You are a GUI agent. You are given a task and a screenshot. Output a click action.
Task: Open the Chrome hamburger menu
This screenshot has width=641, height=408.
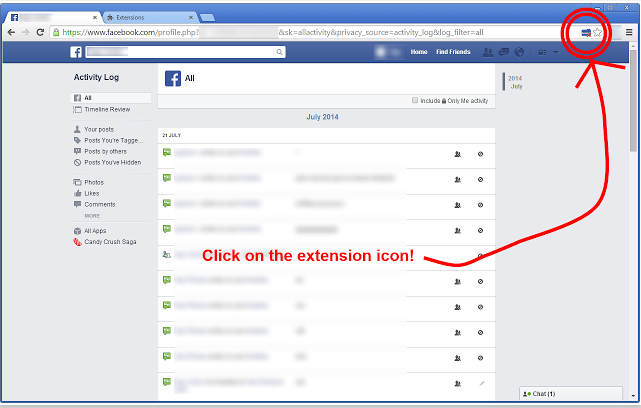[x=628, y=33]
